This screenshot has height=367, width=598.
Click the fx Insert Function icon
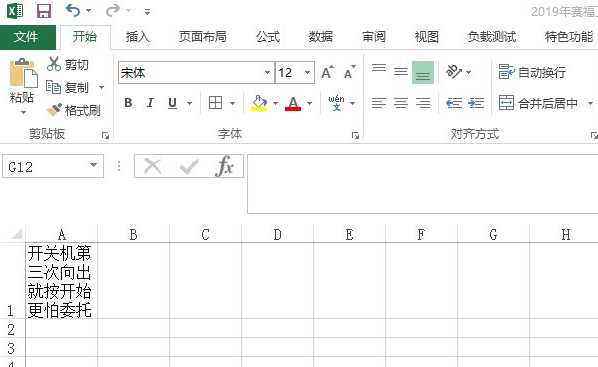224,166
